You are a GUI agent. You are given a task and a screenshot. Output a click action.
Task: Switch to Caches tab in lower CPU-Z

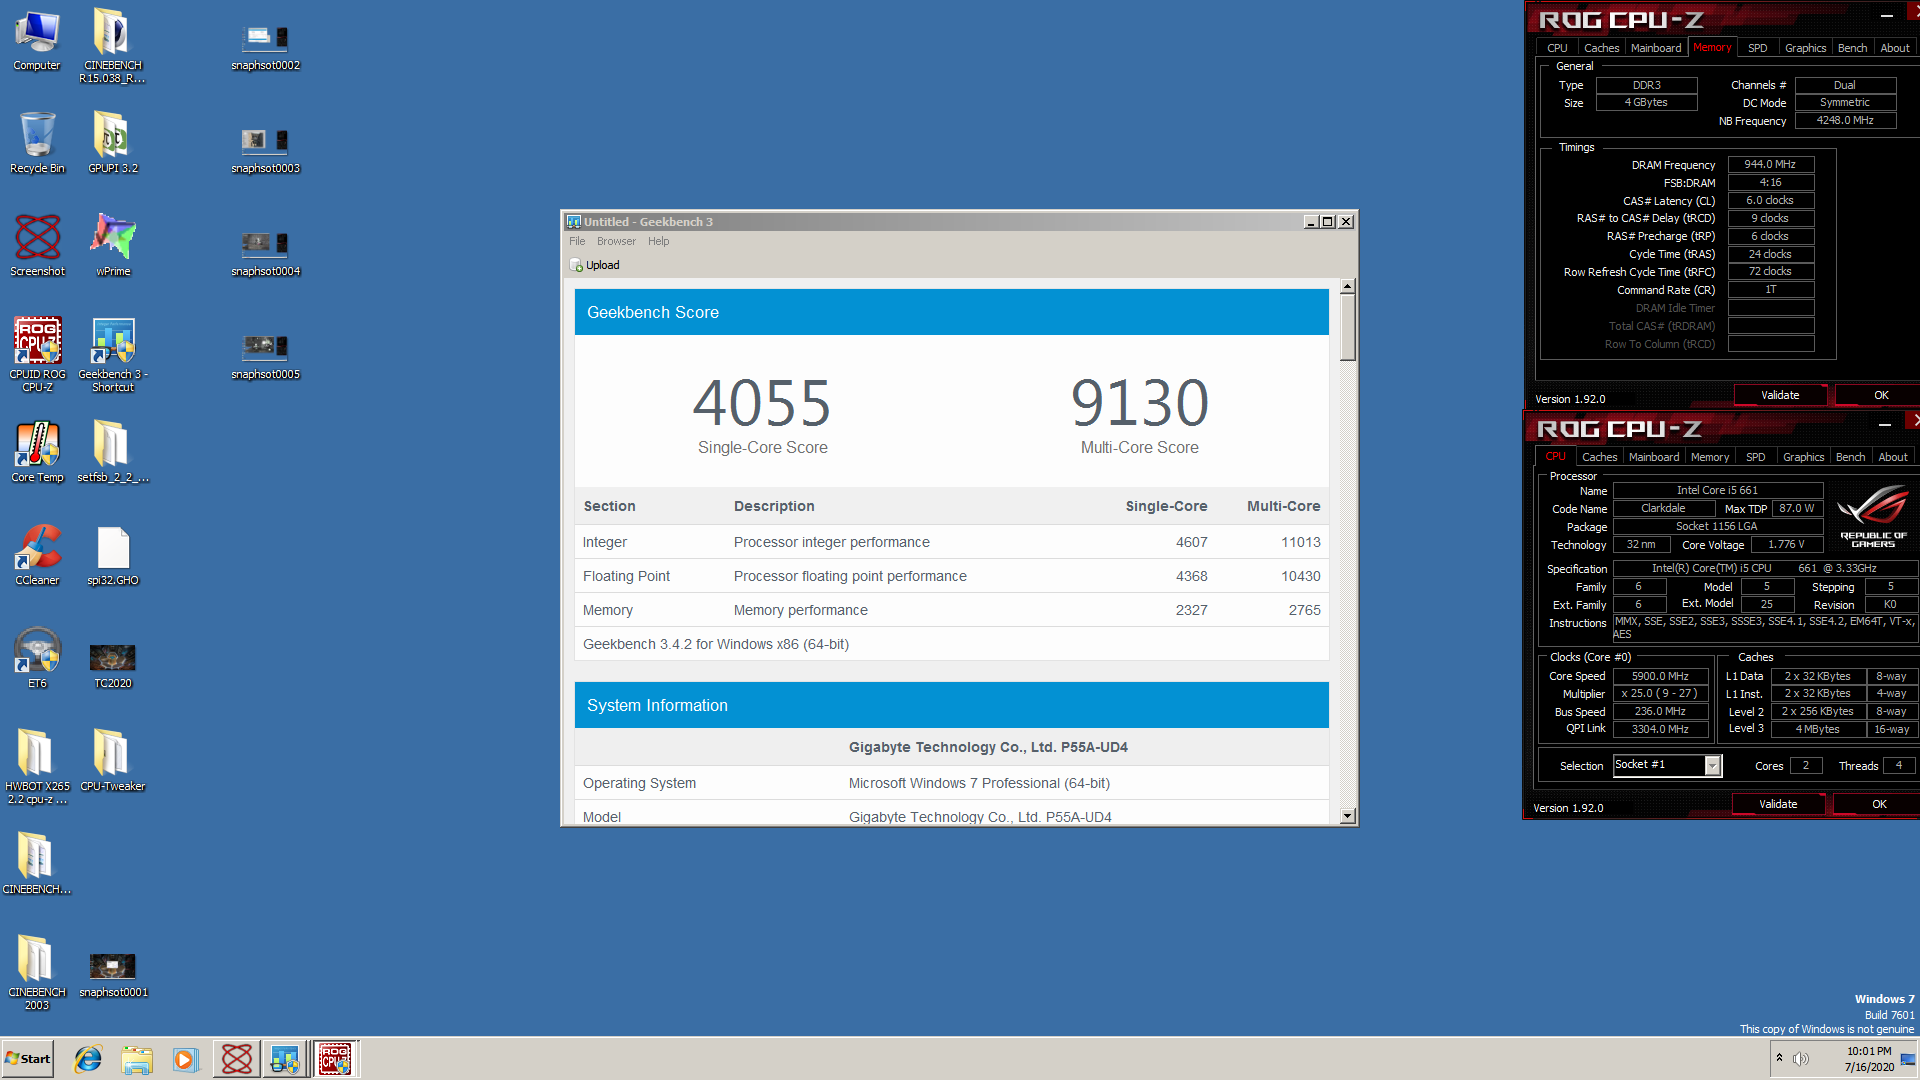[x=1599, y=457]
